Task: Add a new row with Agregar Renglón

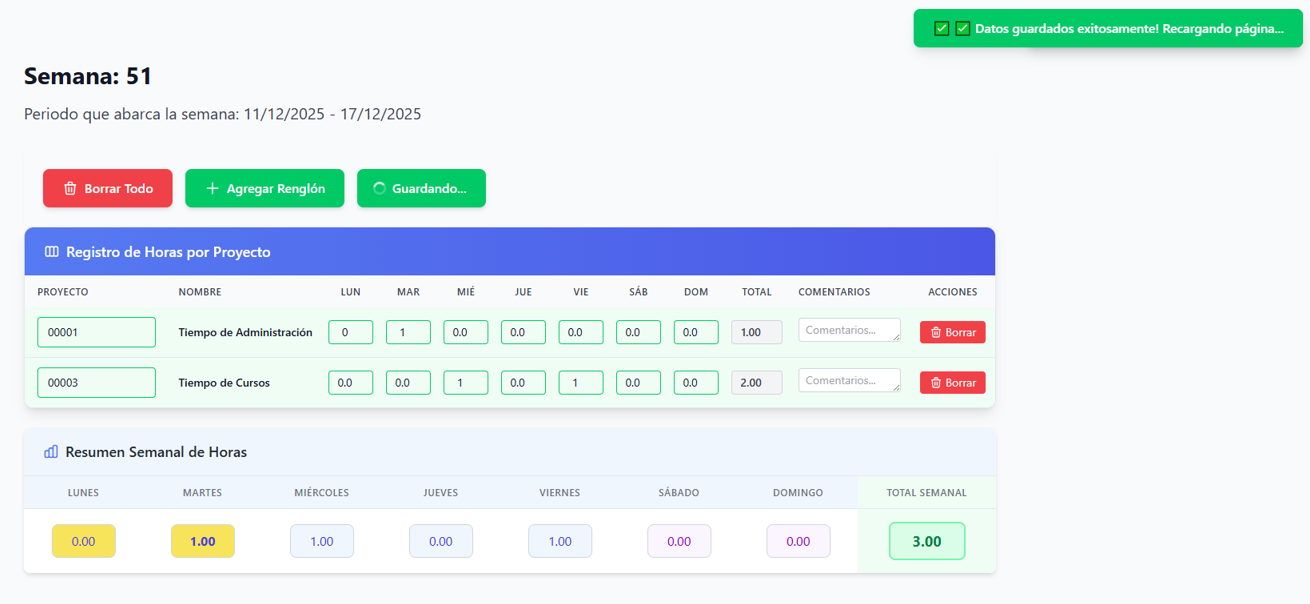Action: [x=264, y=189]
